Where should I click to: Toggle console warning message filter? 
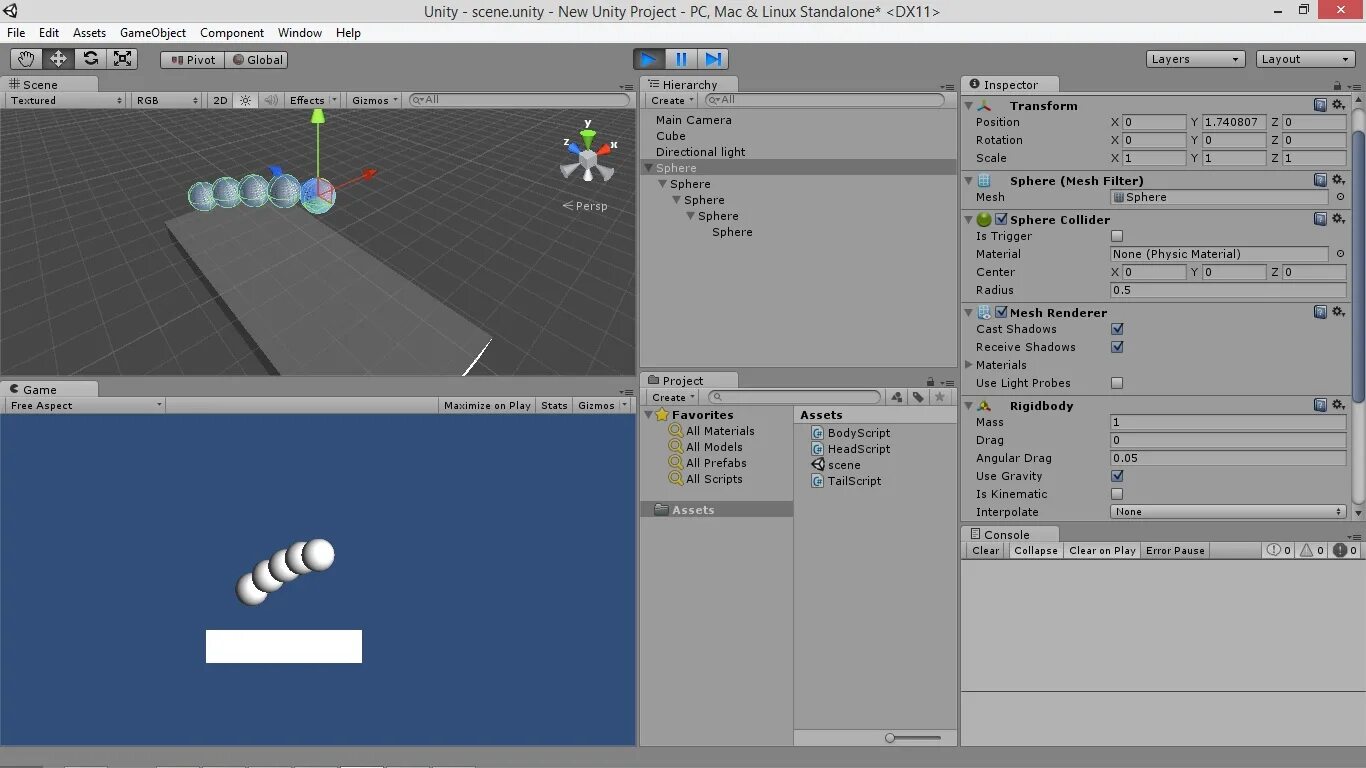[x=1313, y=550]
